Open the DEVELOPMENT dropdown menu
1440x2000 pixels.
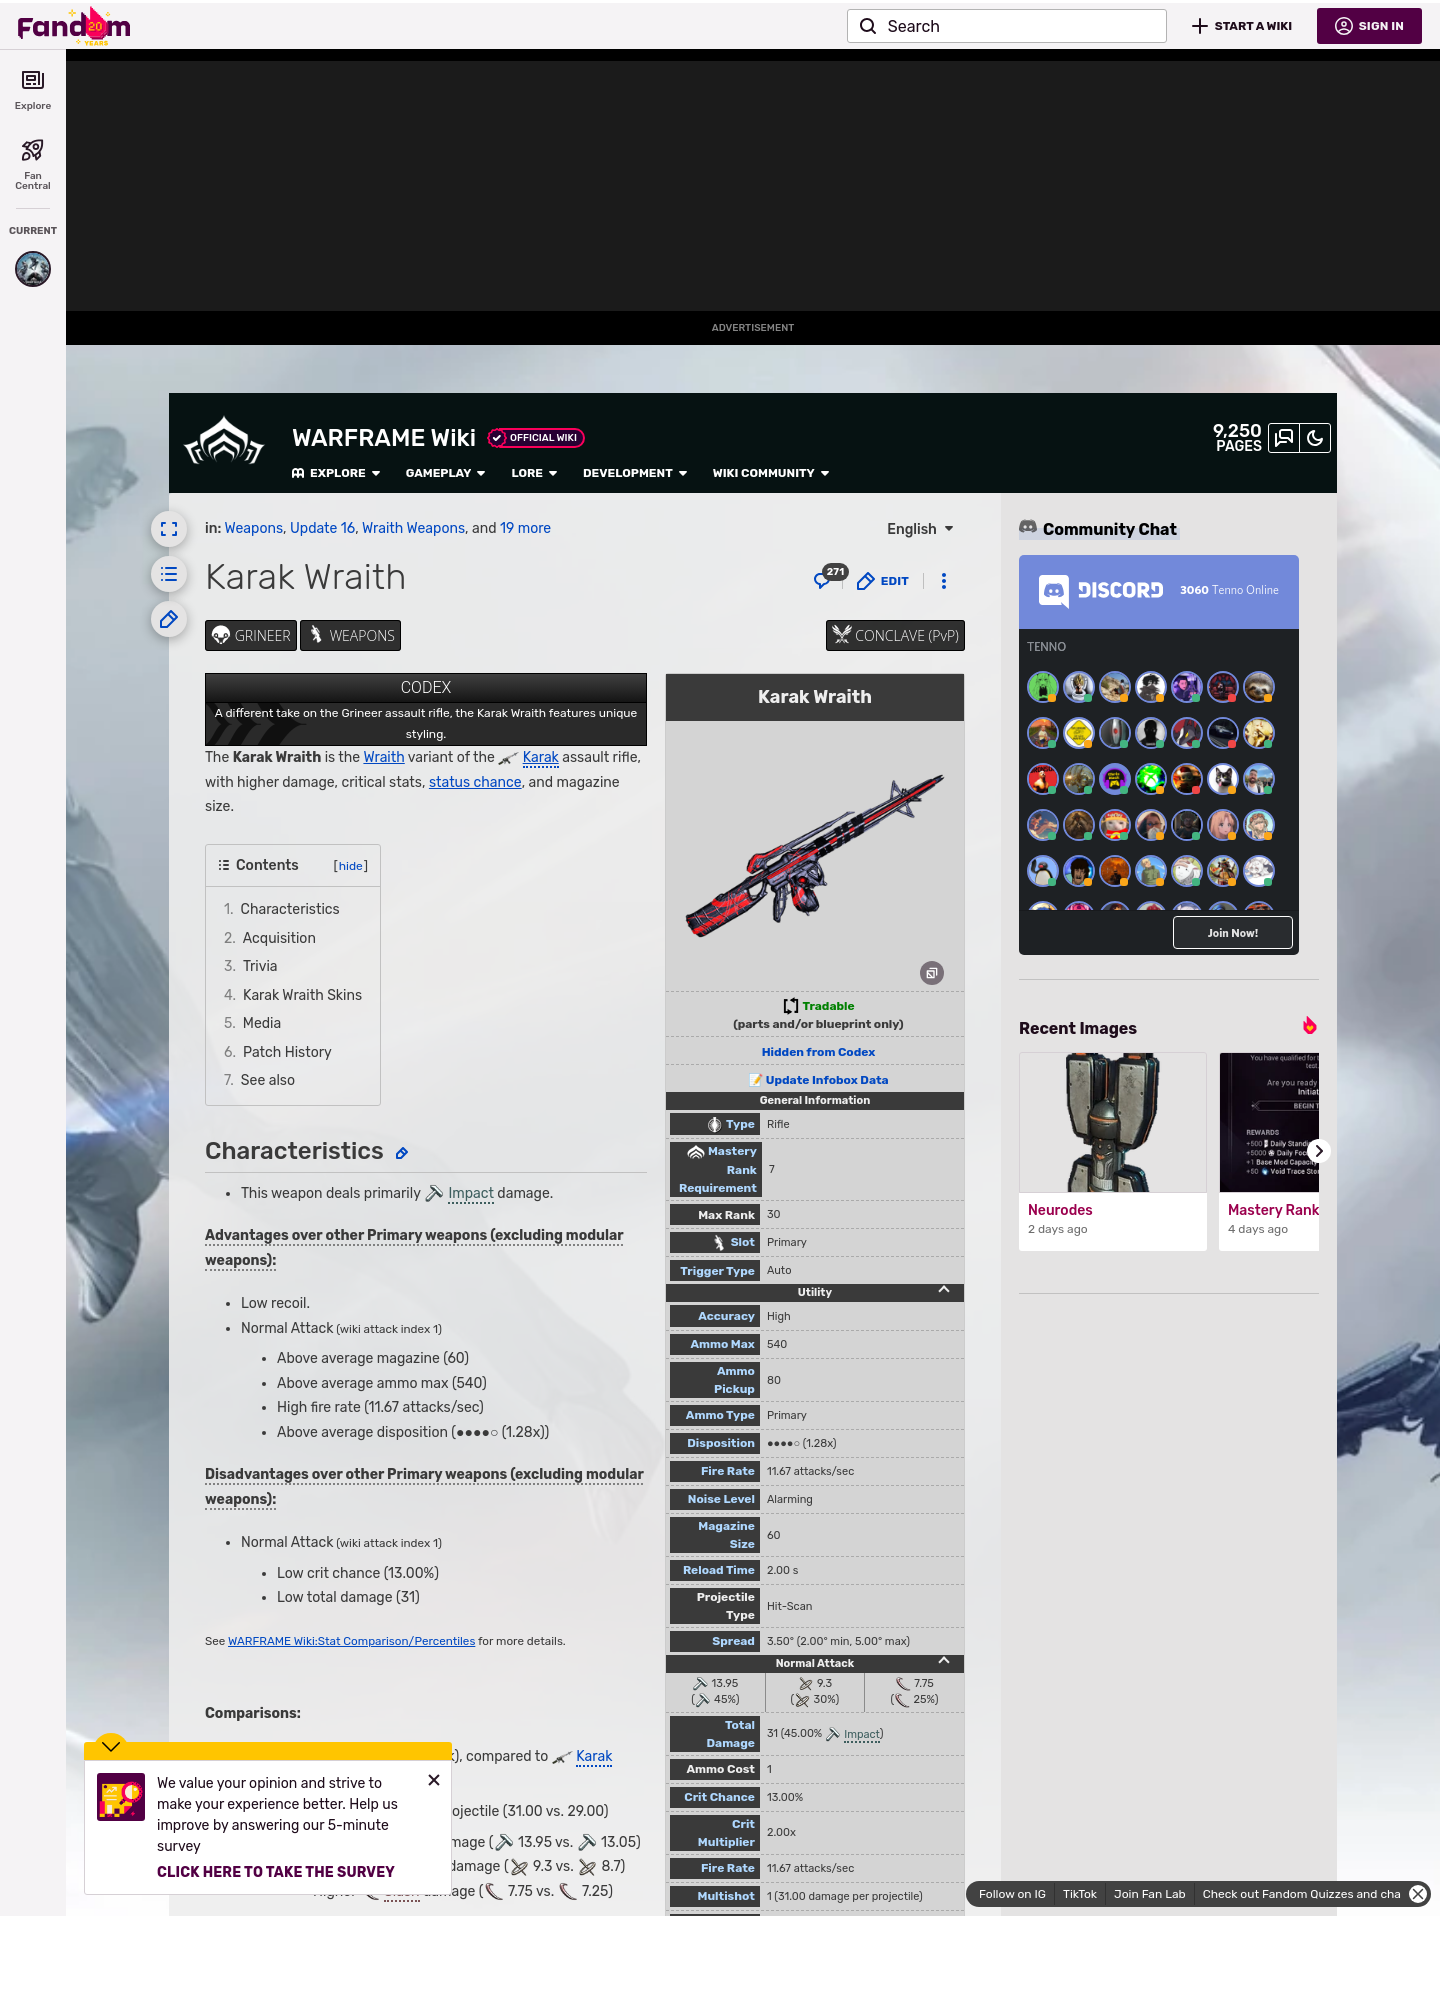point(635,473)
